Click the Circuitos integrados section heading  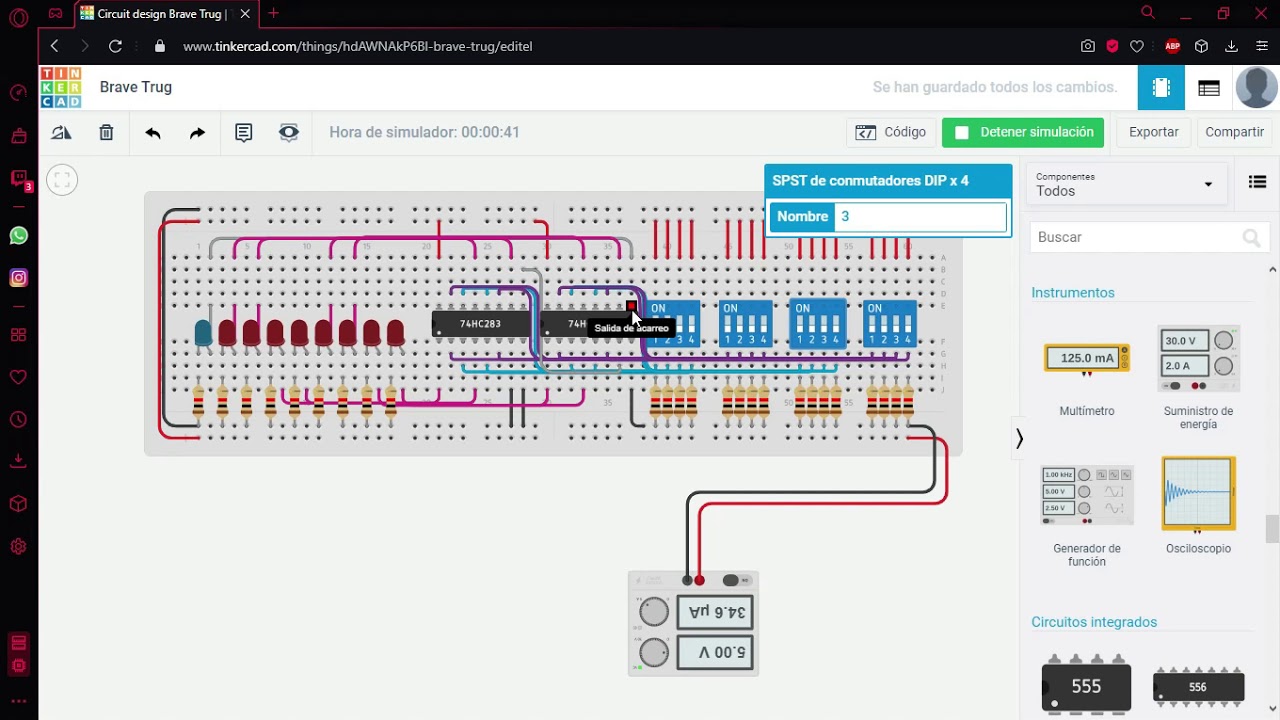(1094, 622)
